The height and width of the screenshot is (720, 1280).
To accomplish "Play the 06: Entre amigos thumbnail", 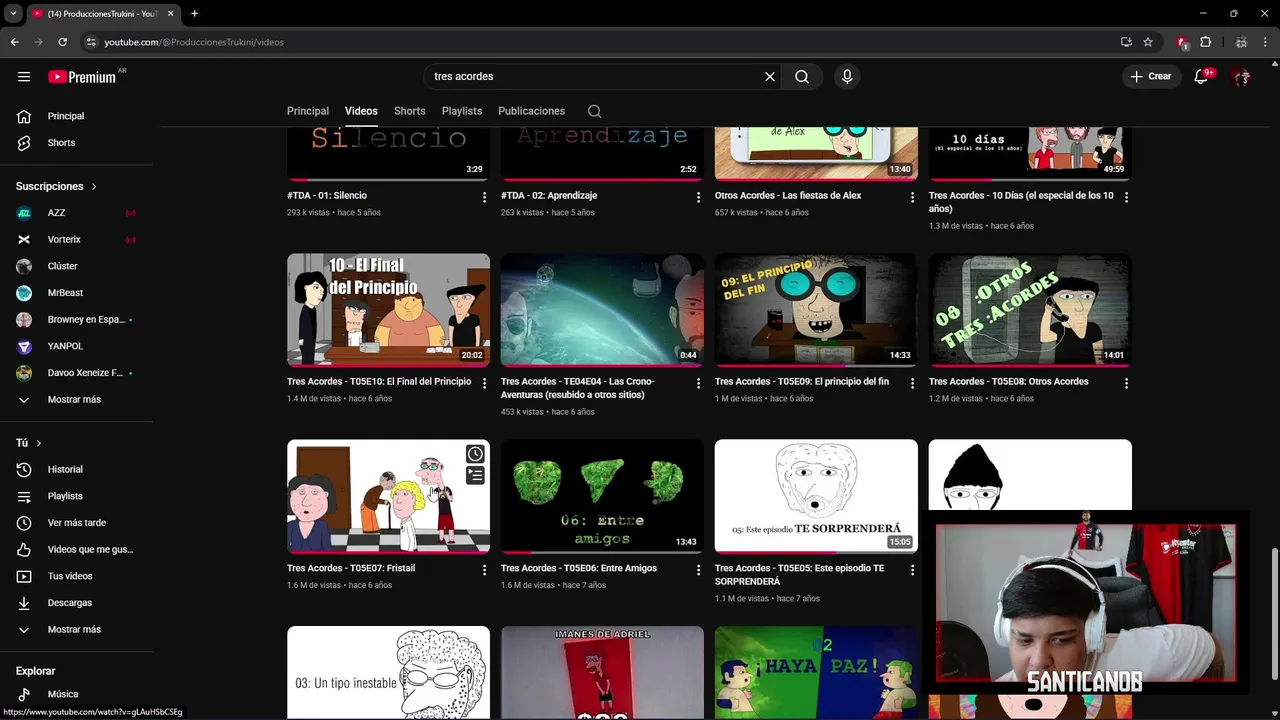I will pyautogui.click(x=602, y=496).
